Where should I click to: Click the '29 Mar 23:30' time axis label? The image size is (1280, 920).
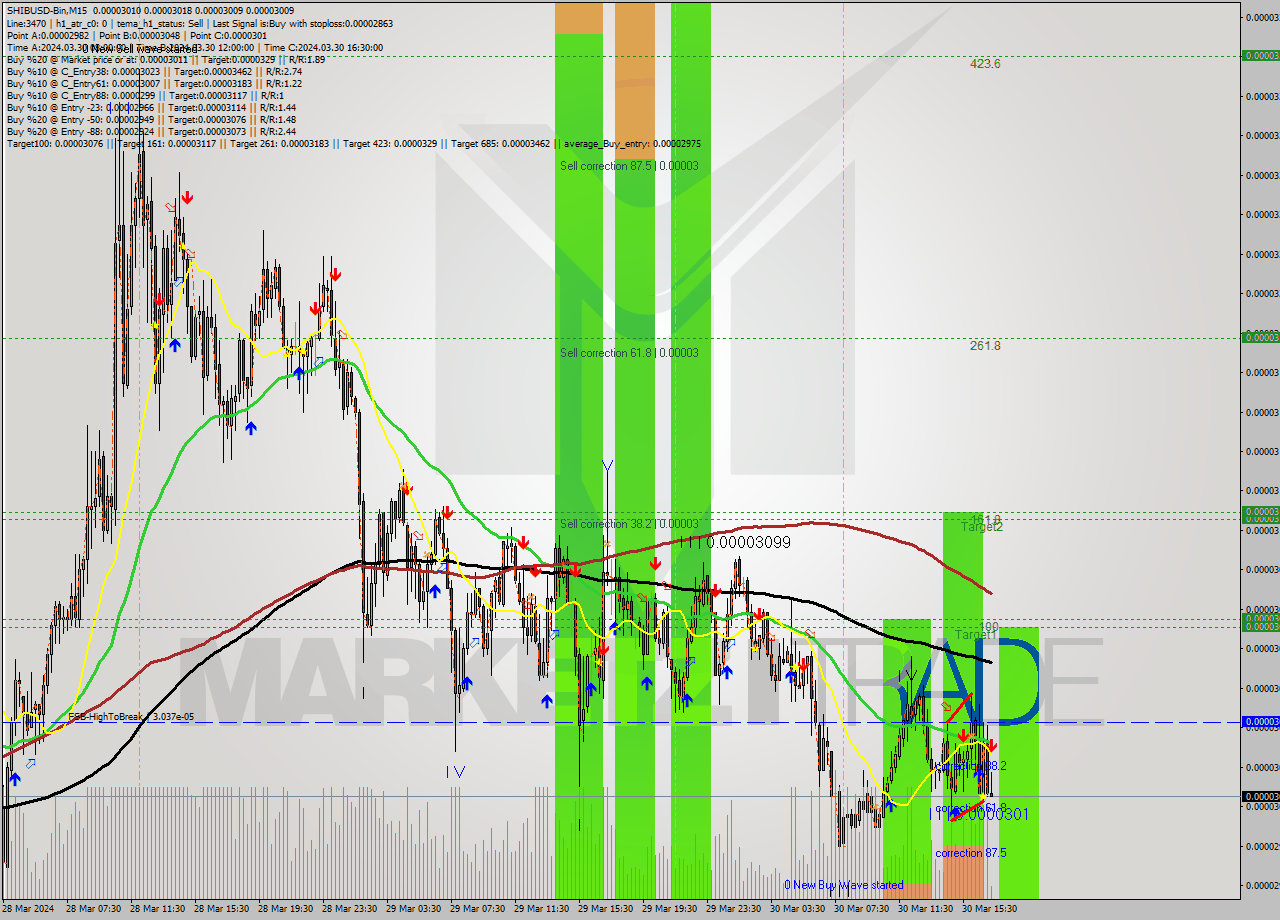tap(733, 909)
